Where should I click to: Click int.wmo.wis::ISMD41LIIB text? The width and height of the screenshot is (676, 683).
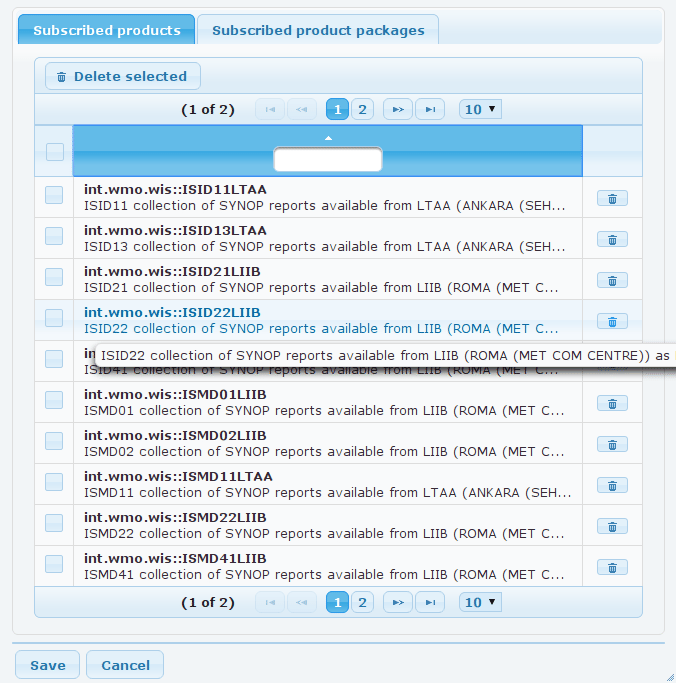click(175, 558)
